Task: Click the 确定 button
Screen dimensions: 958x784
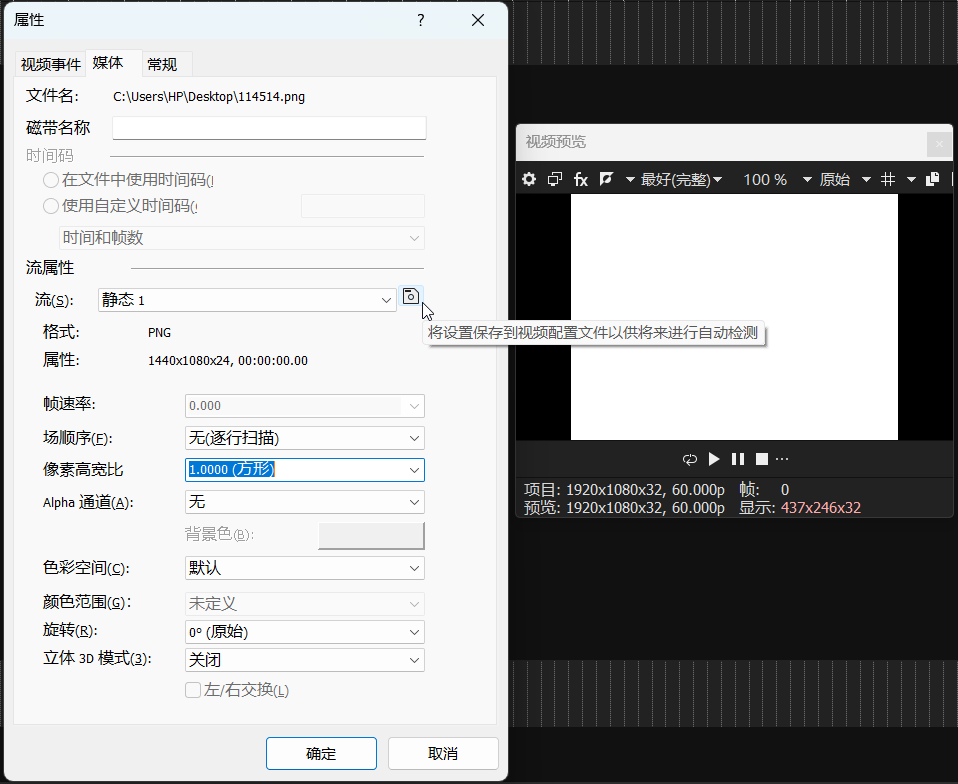Action: 321,754
